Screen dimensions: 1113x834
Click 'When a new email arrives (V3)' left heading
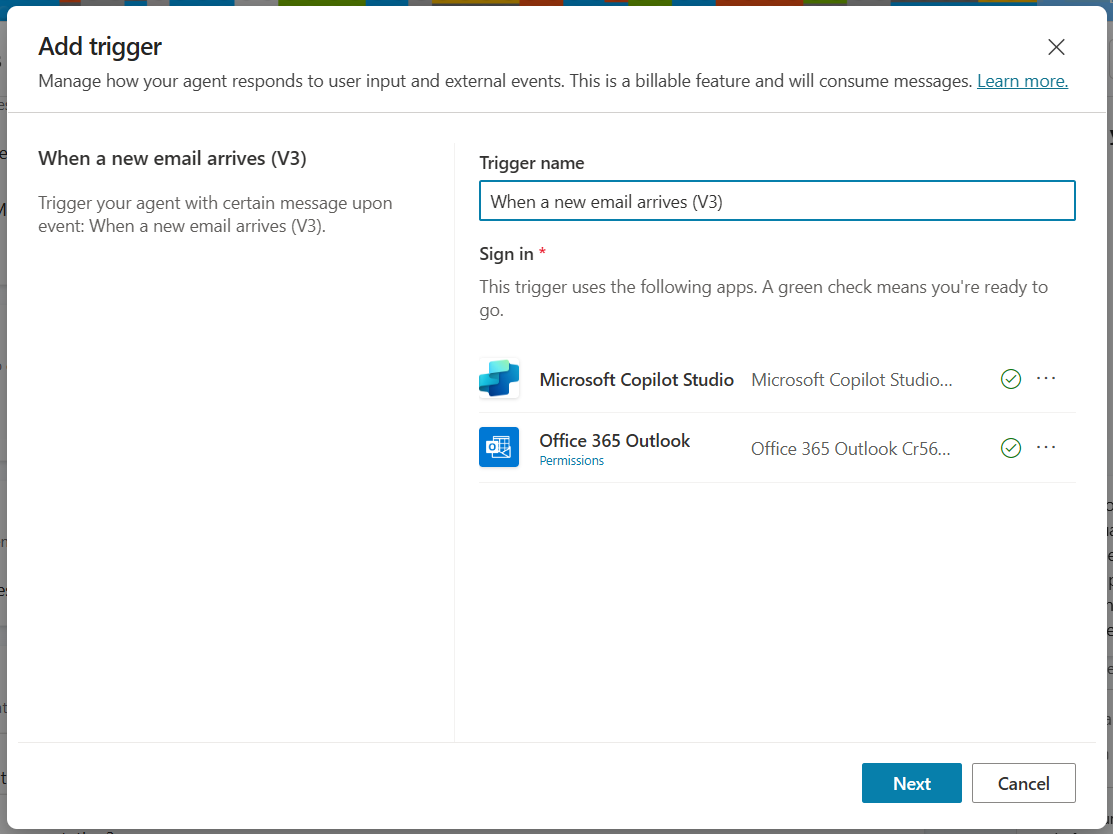click(172, 158)
